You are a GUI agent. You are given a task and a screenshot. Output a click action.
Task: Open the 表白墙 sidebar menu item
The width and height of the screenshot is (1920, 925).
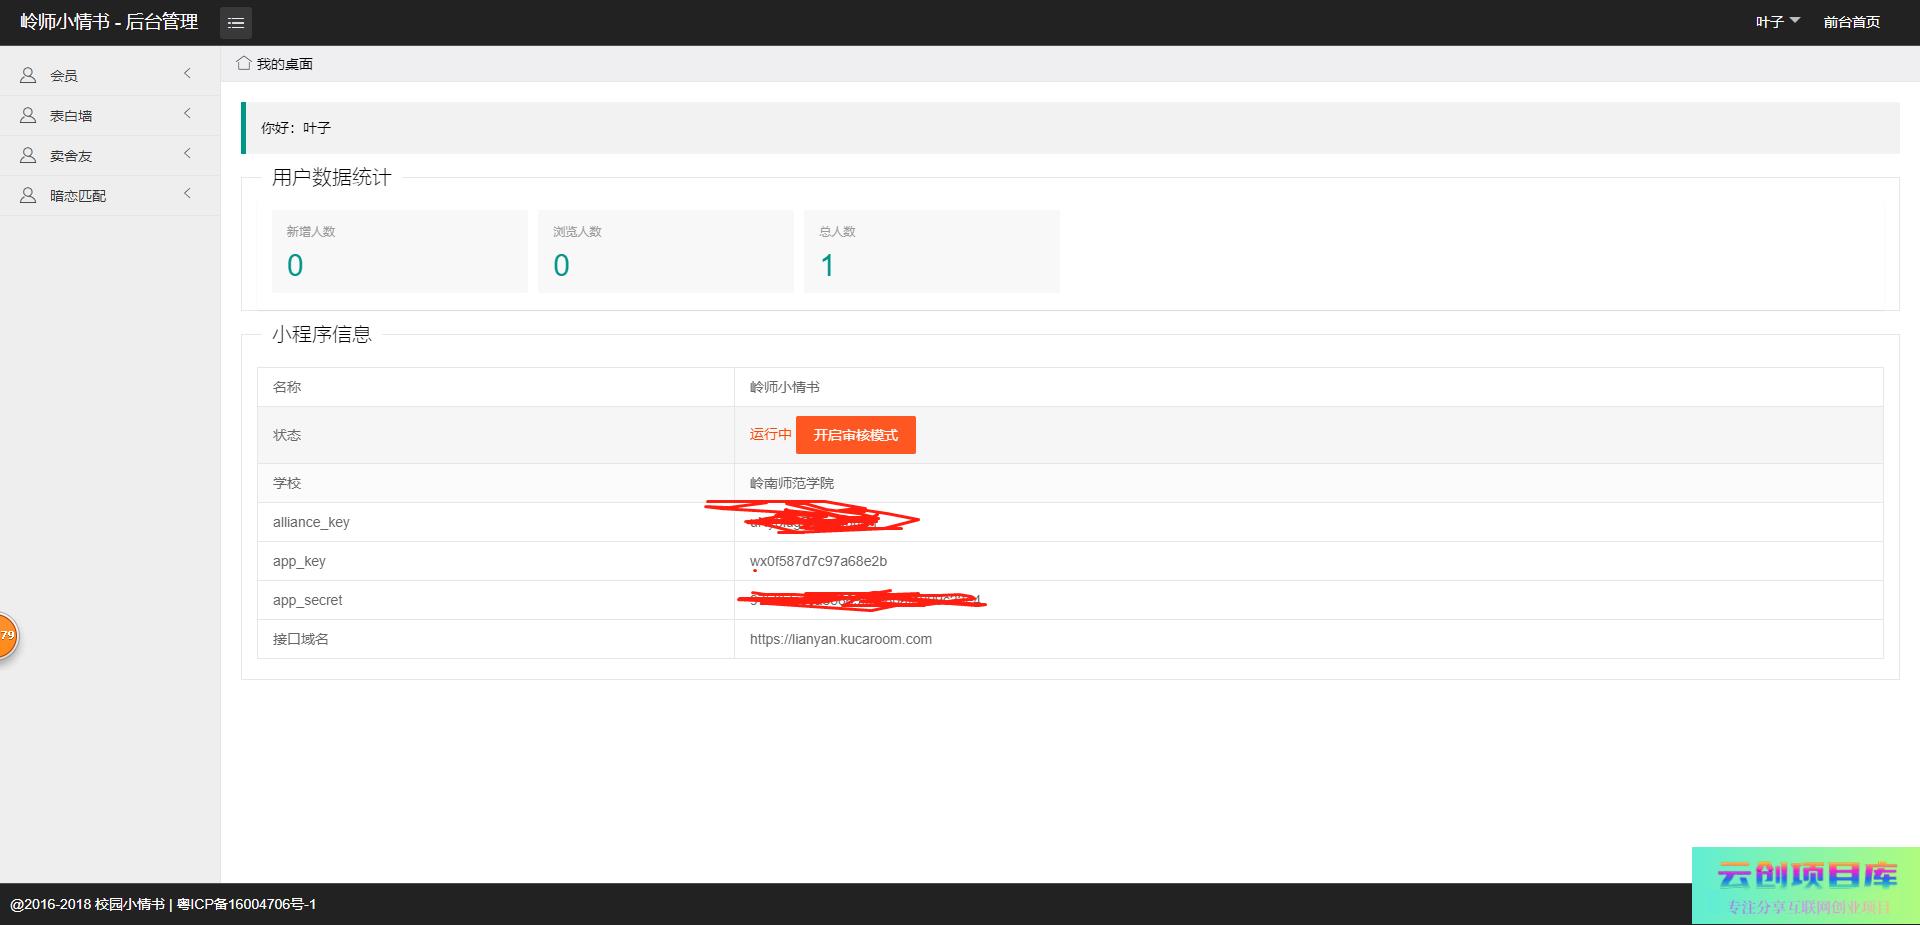tap(71, 116)
